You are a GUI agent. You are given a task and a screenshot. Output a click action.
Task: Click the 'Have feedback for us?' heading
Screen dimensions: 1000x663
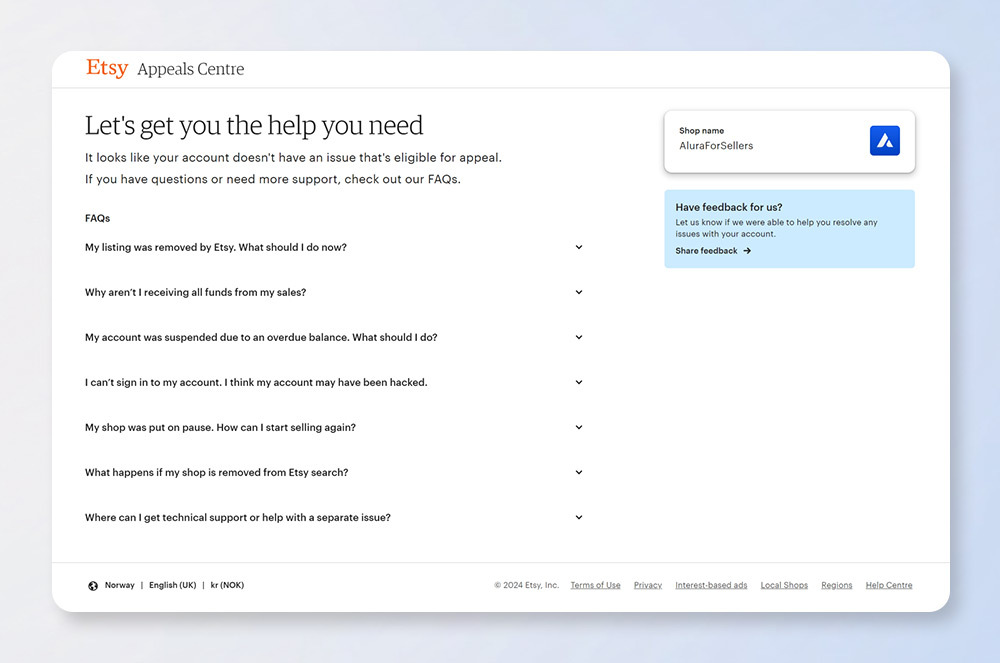pyautogui.click(x=729, y=207)
